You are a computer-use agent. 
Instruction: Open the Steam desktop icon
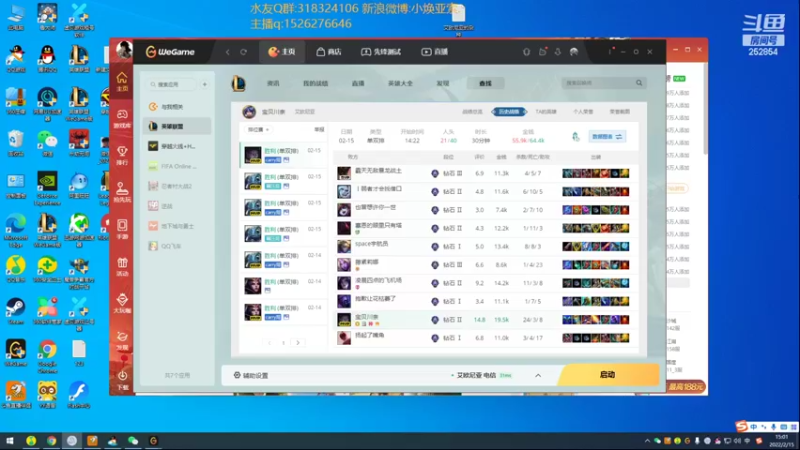point(15,311)
